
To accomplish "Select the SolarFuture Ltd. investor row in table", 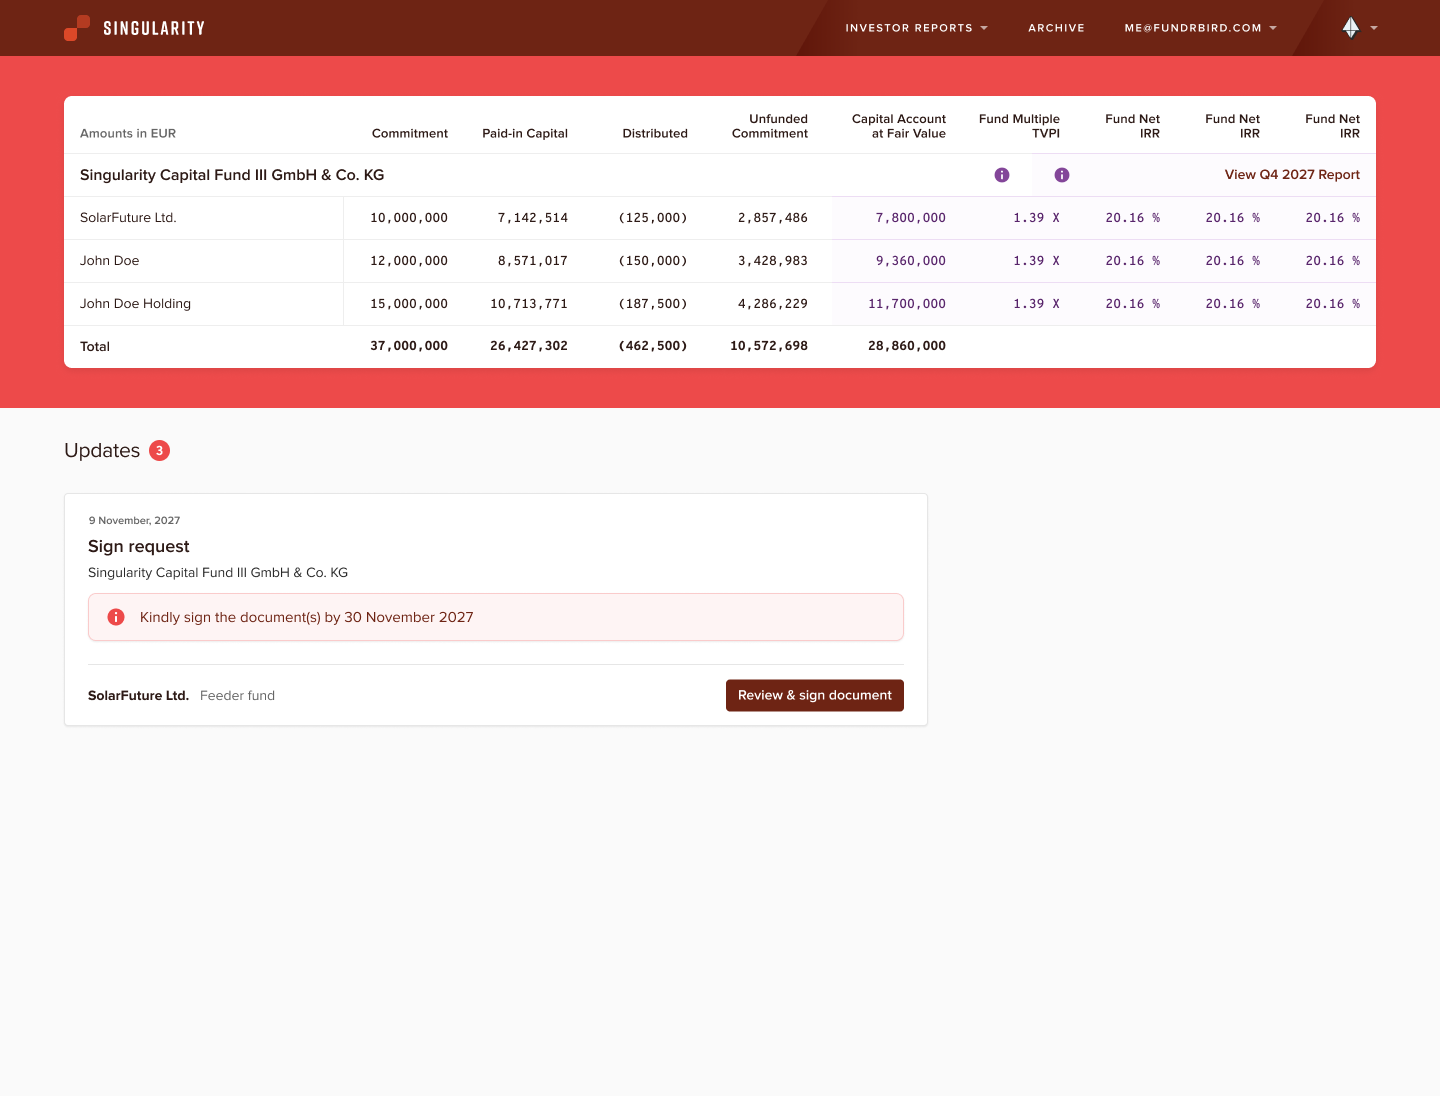I will [128, 218].
